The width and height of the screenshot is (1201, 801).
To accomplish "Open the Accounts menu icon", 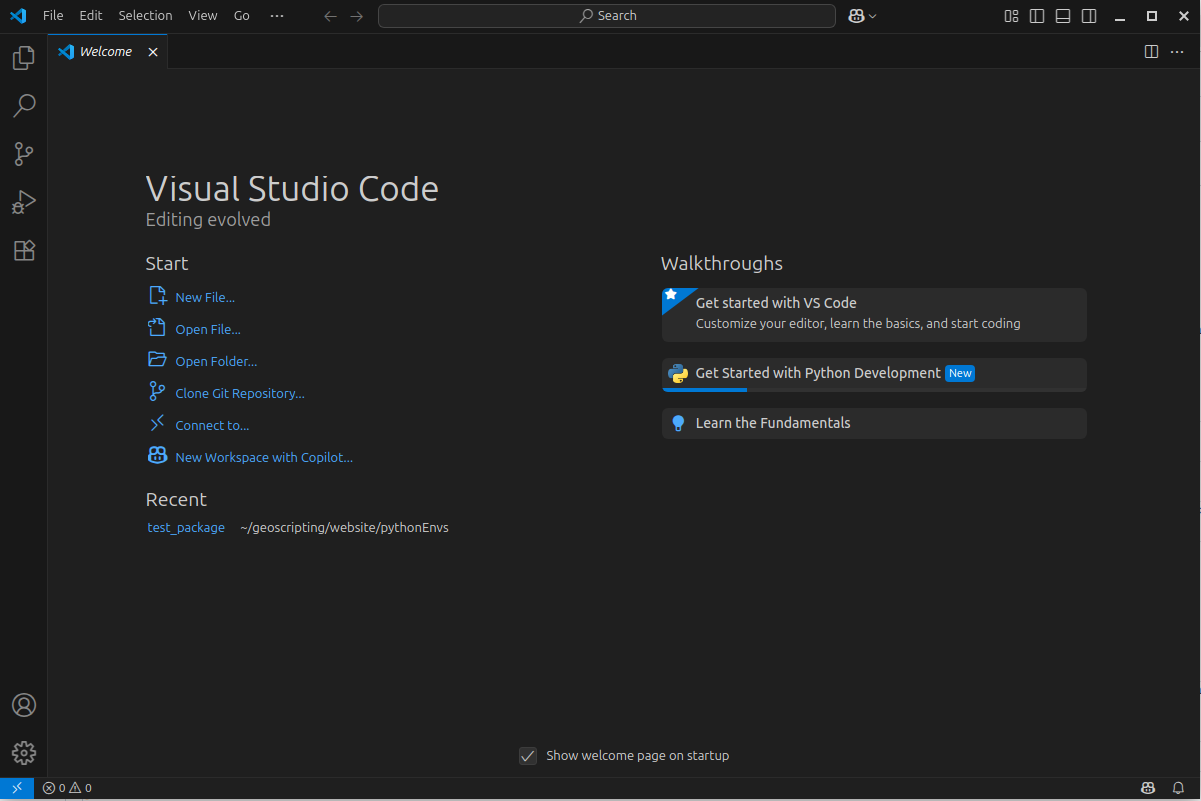I will point(24,705).
